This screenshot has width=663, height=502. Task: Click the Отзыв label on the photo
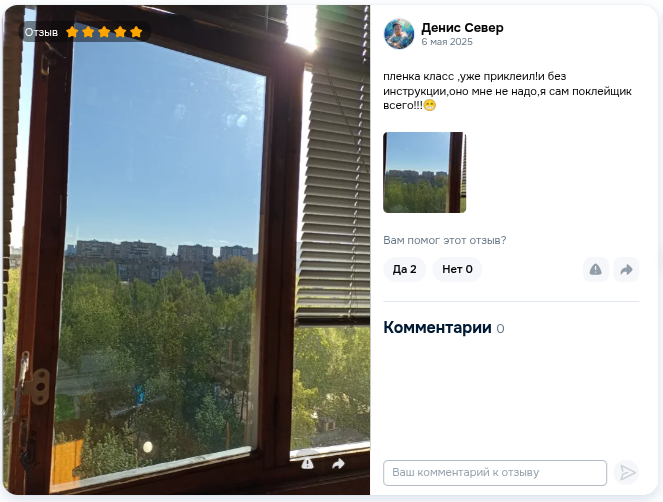point(41,33)
